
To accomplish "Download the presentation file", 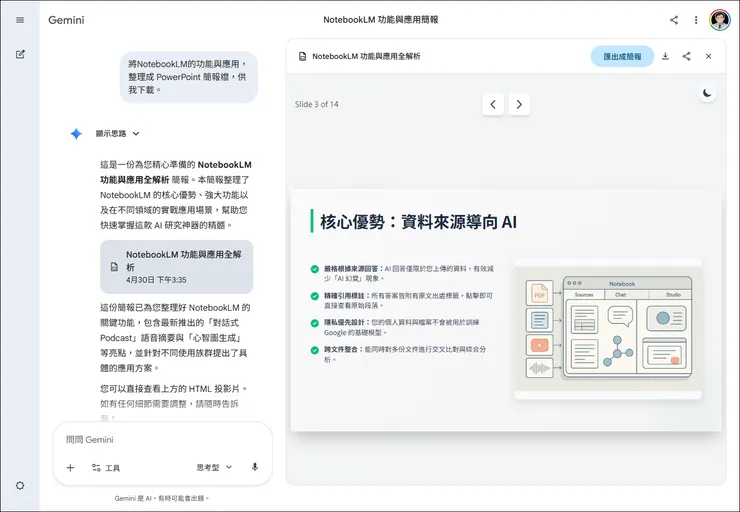I will click(x=665, y=56).
